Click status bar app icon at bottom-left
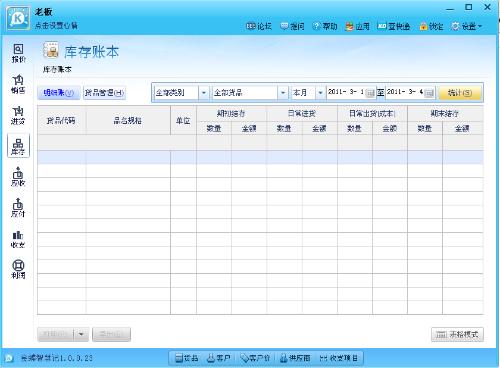 pyautogui.click(x=9, y=358)
